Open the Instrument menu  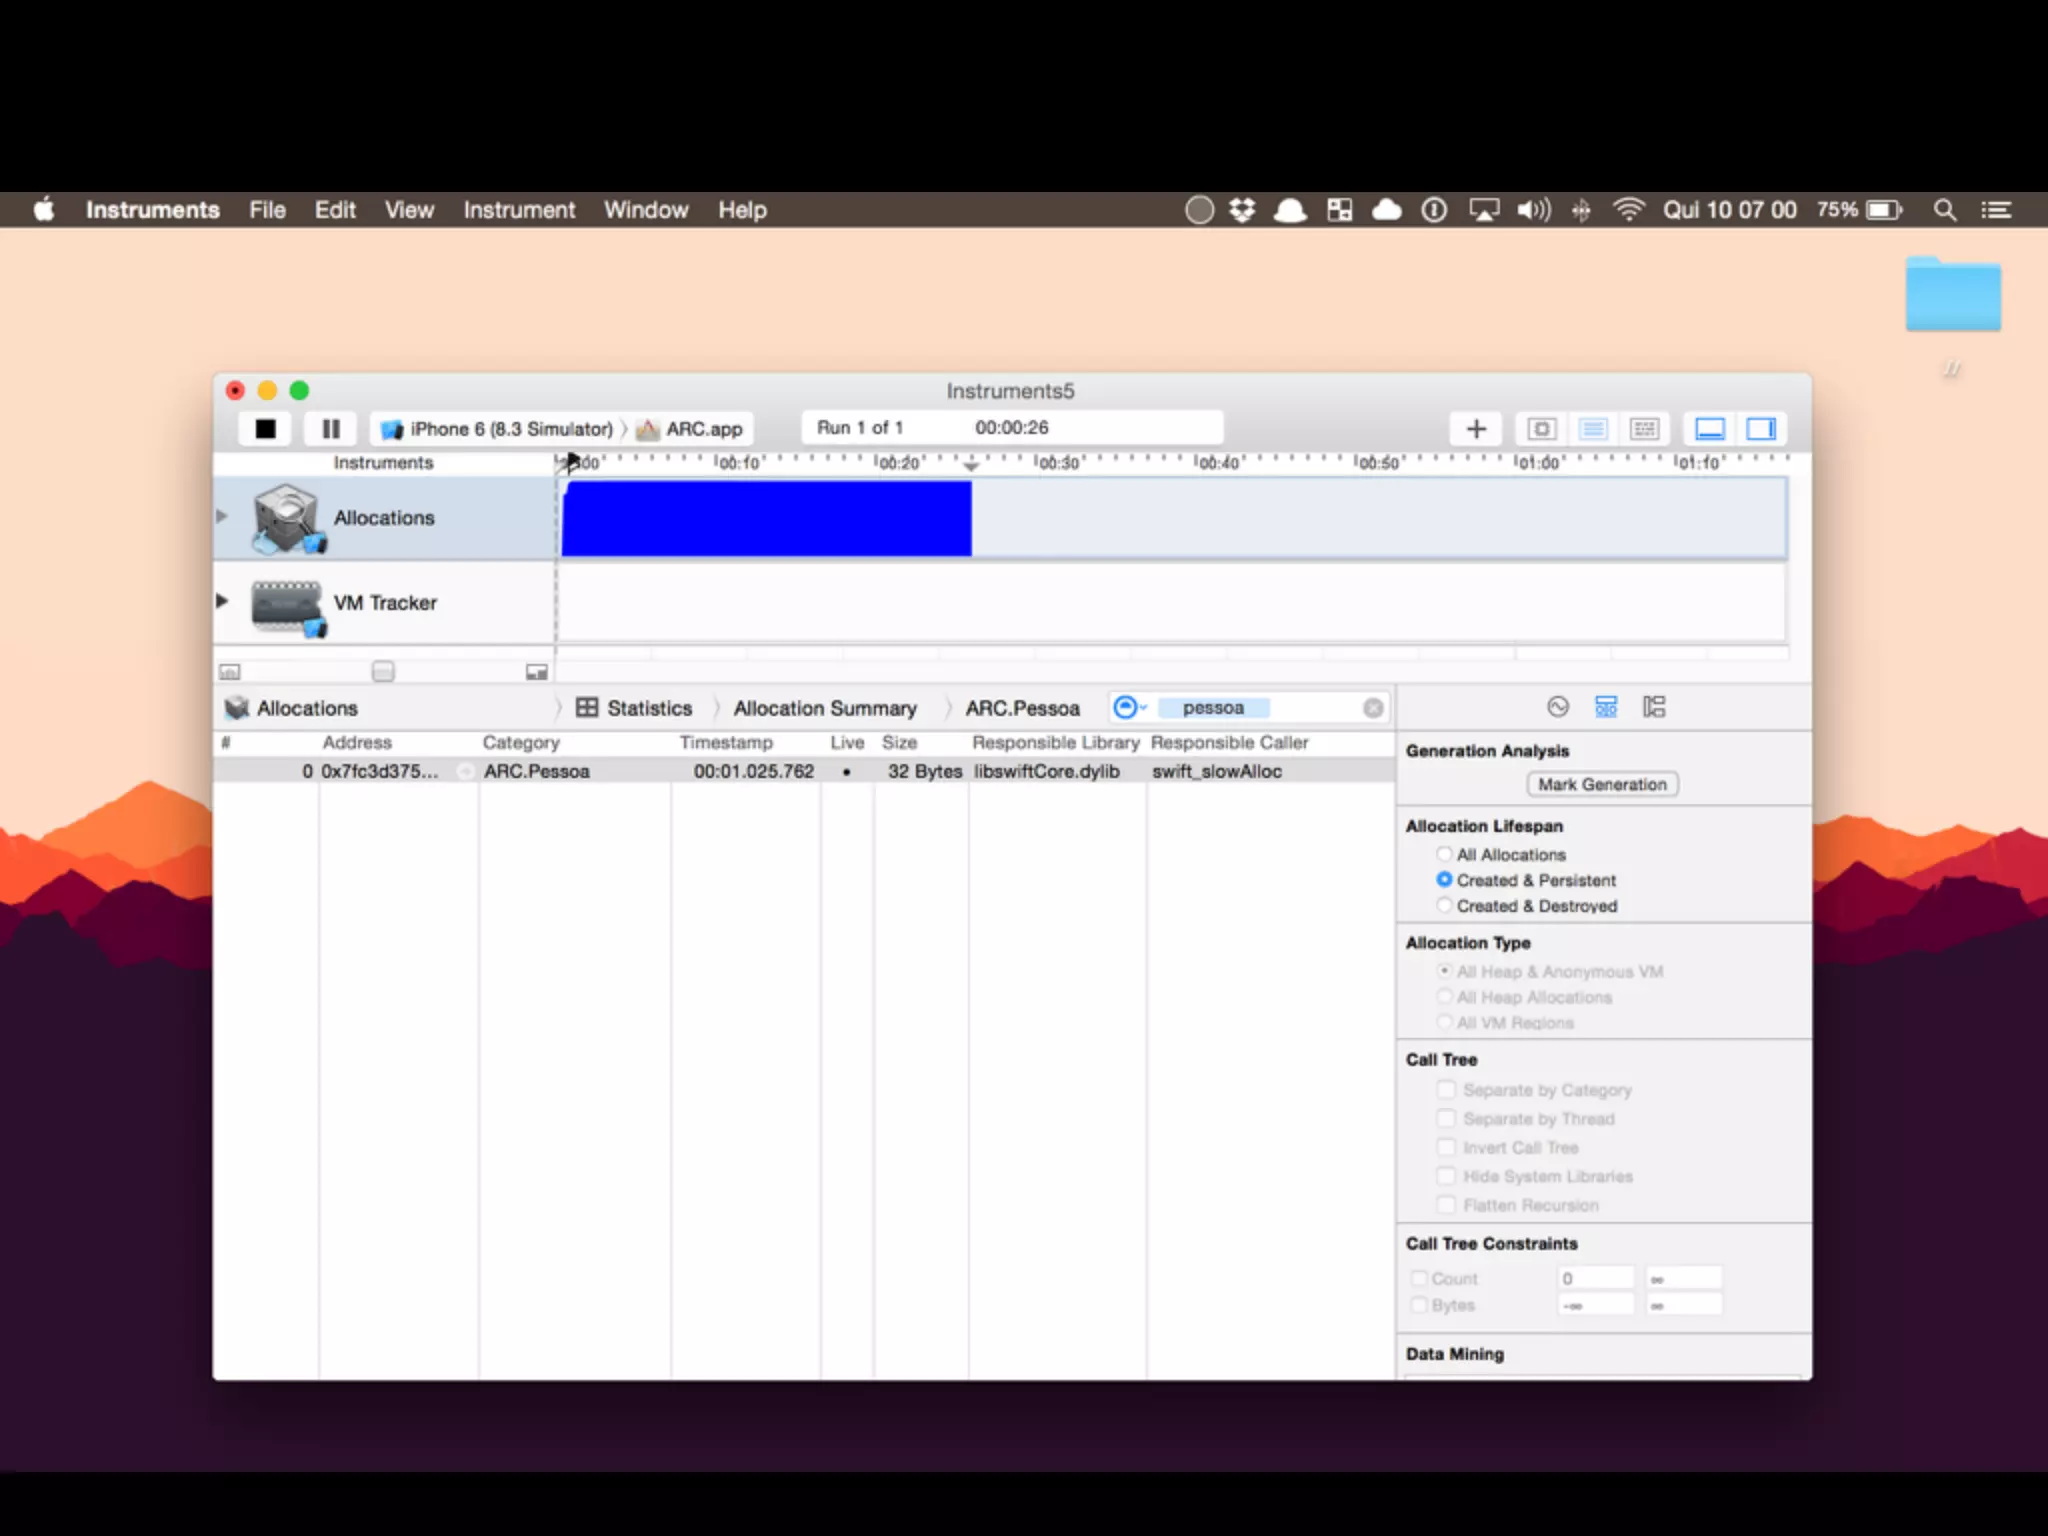(x=519, y=210)
